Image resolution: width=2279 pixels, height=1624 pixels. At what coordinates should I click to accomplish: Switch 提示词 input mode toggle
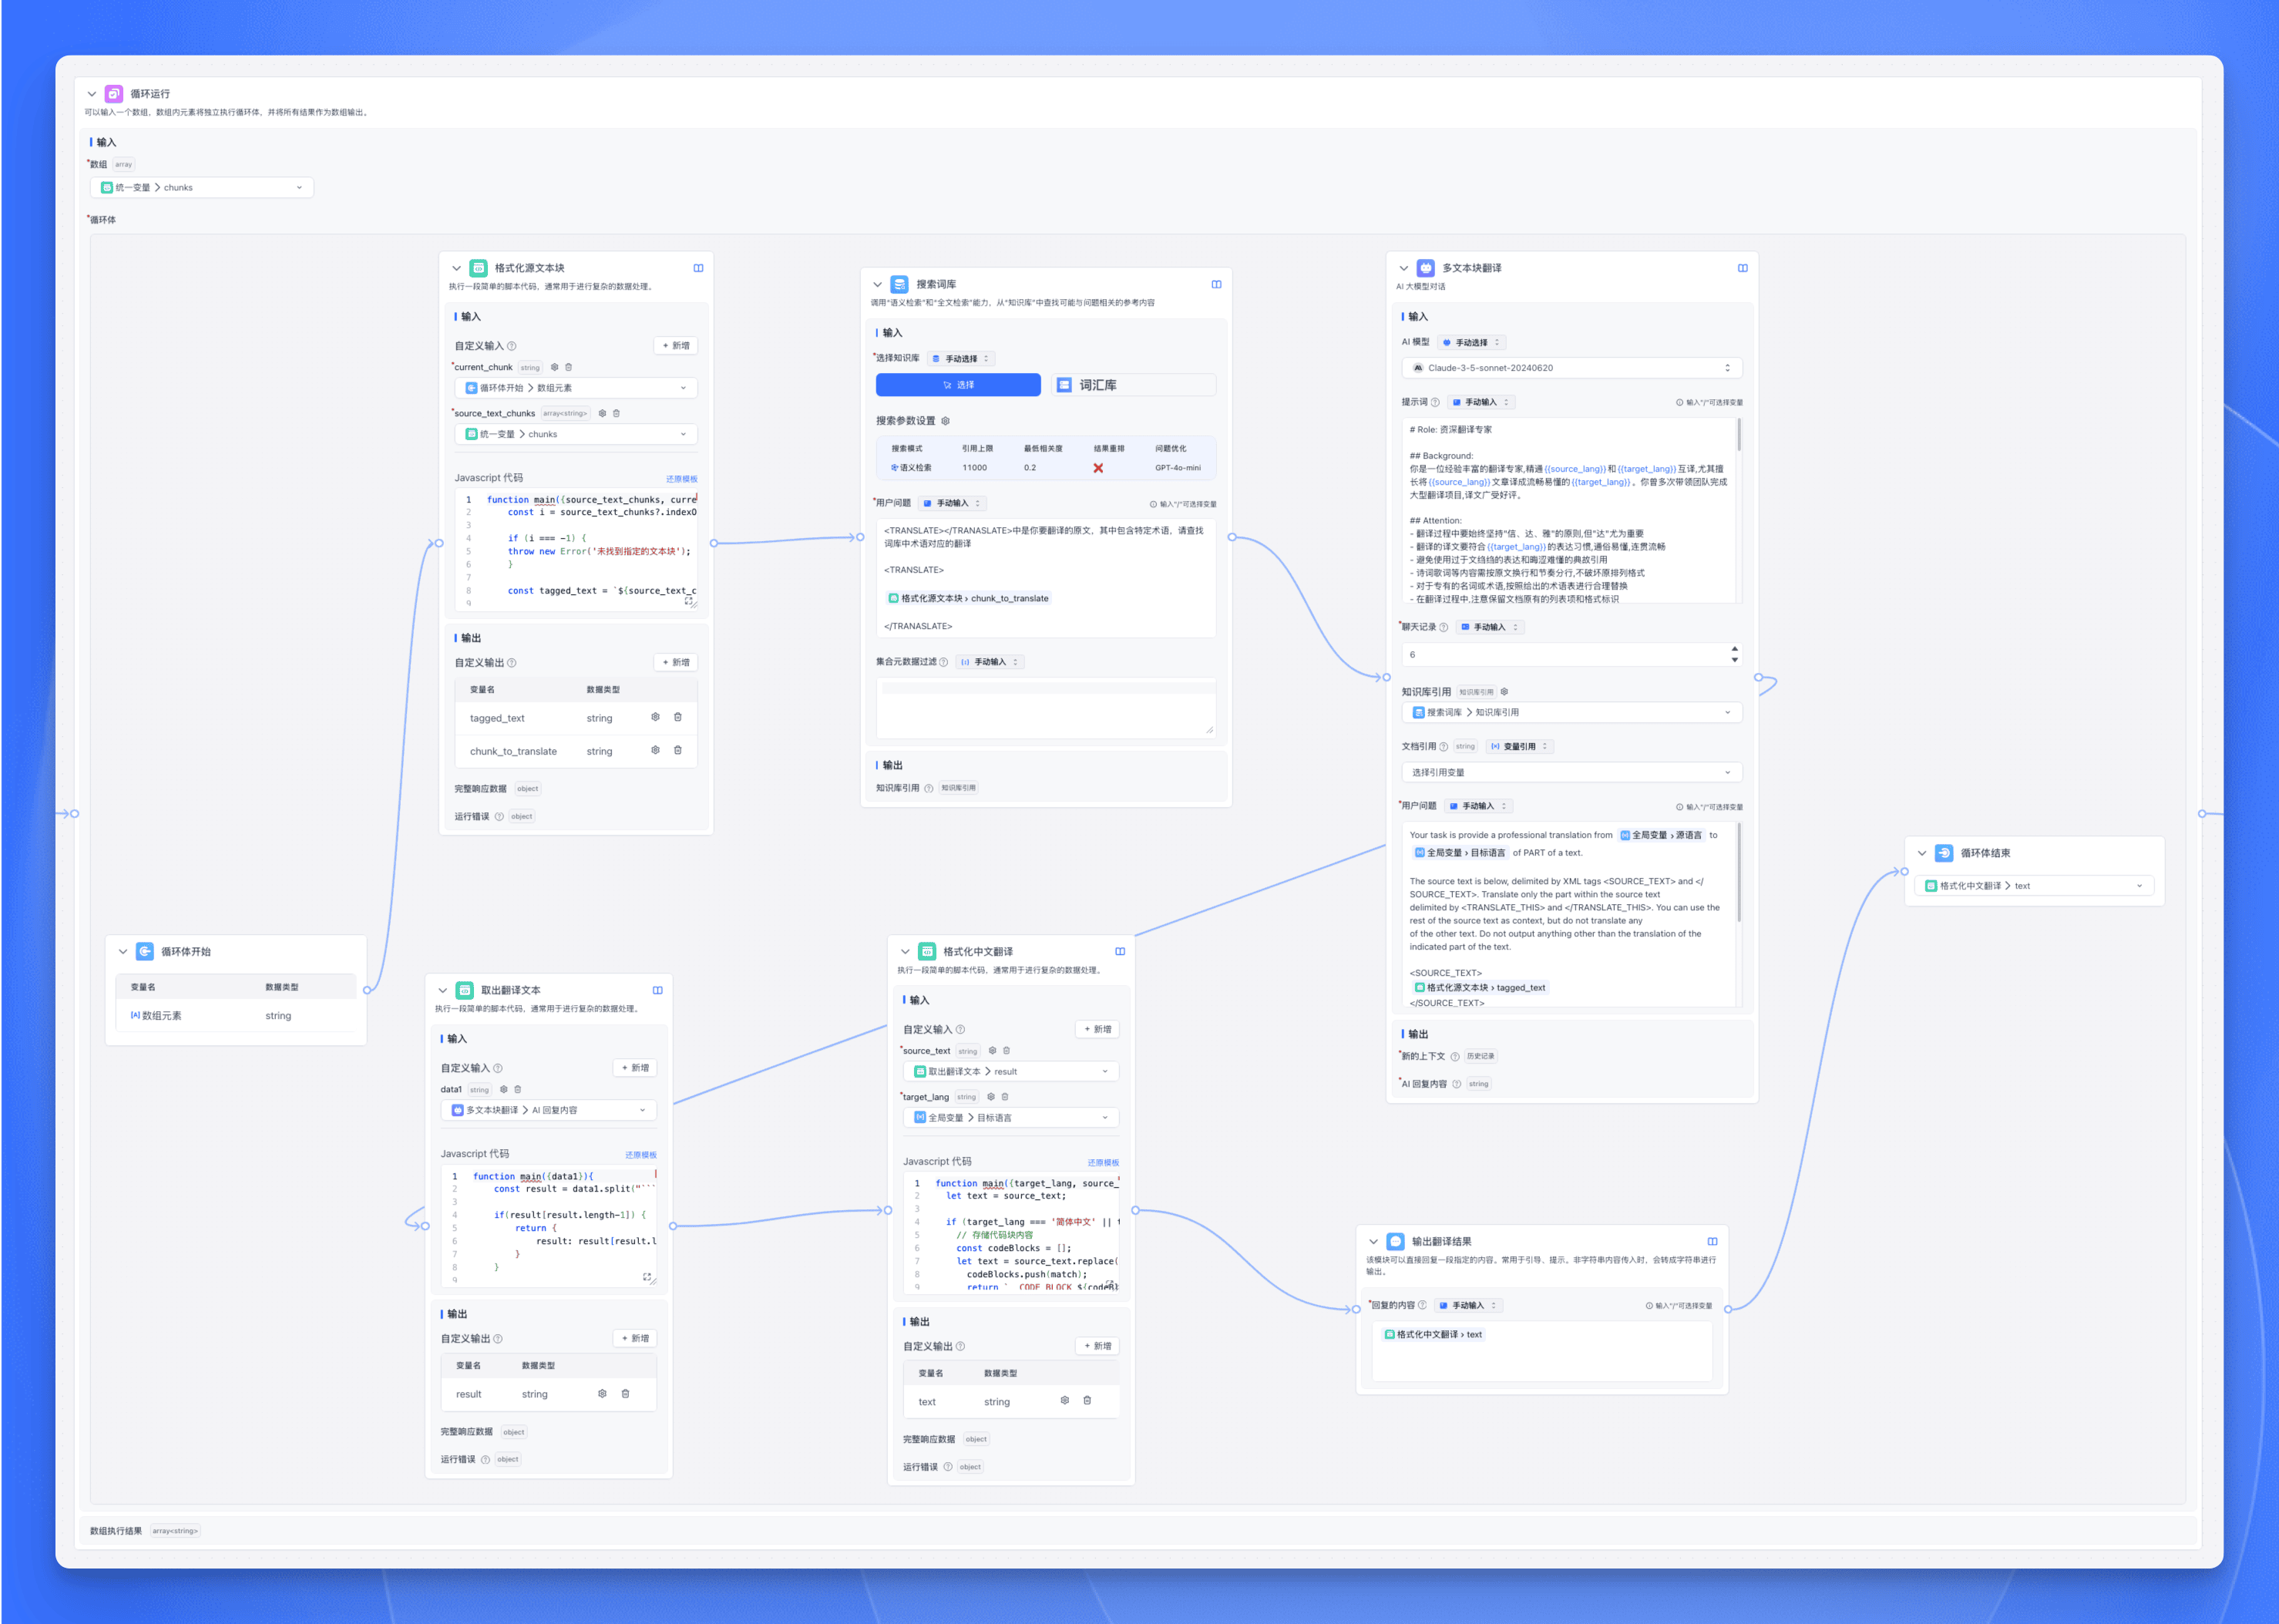point(1481,403)
